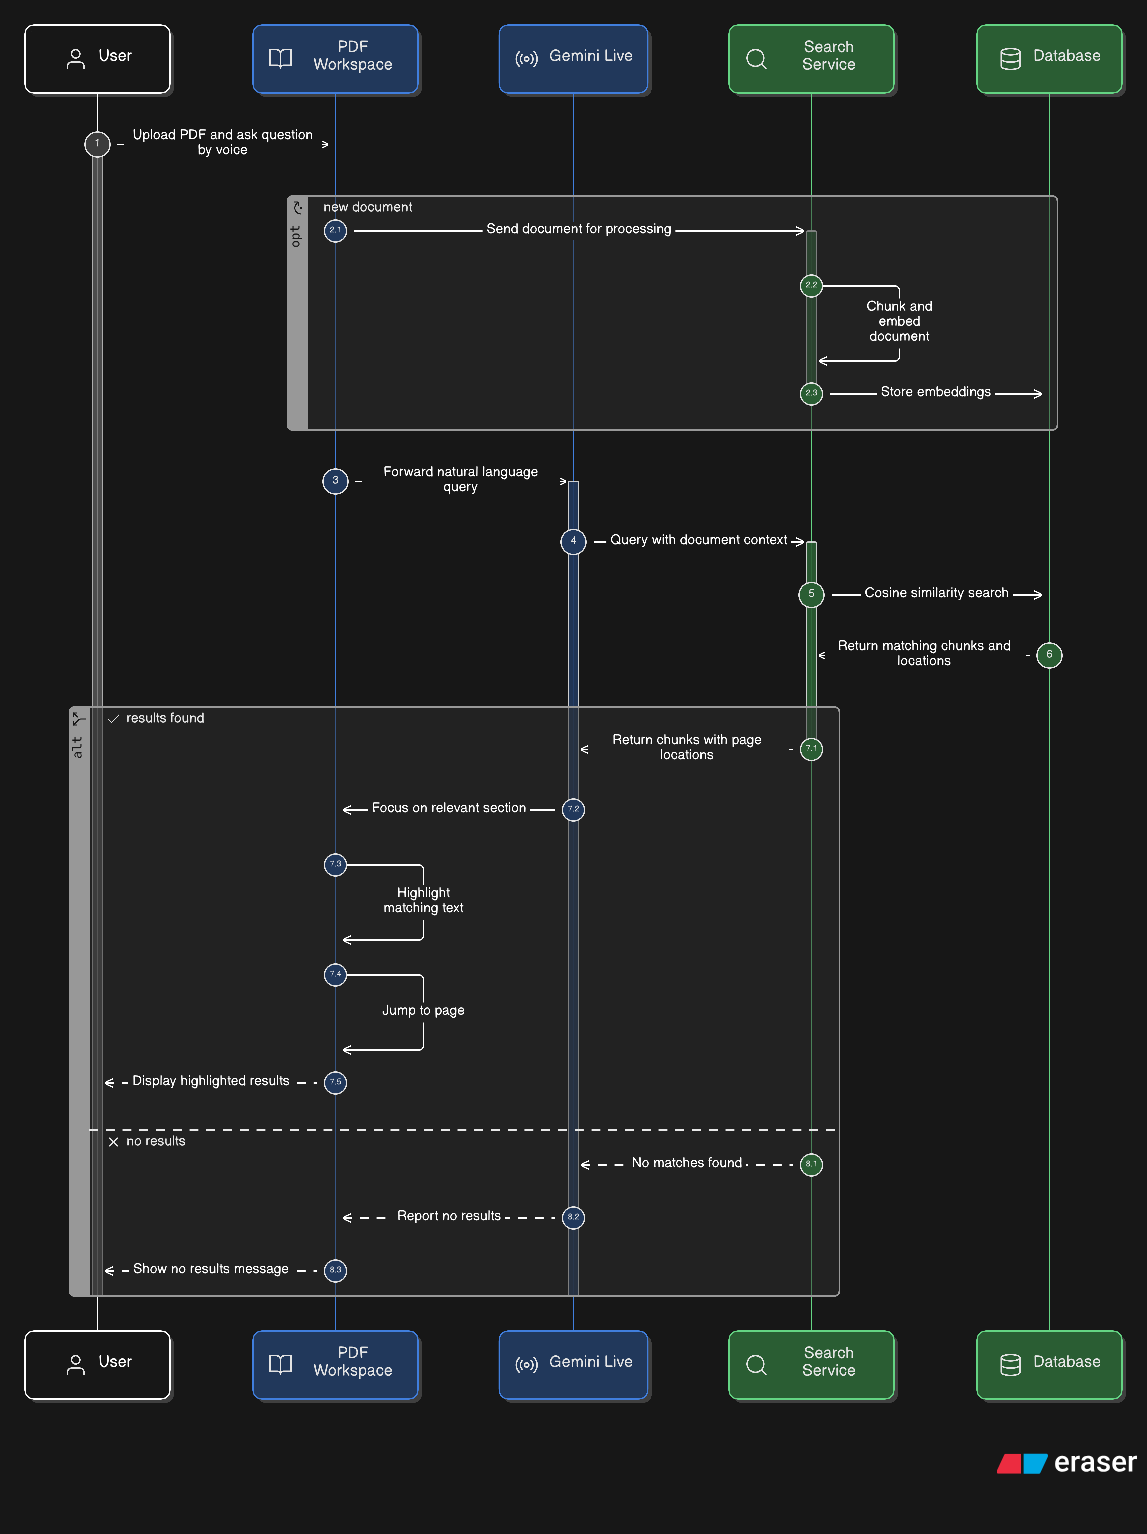Click the person icon in the top User box
The image size is (1147, 1534).
coord(76,59)
